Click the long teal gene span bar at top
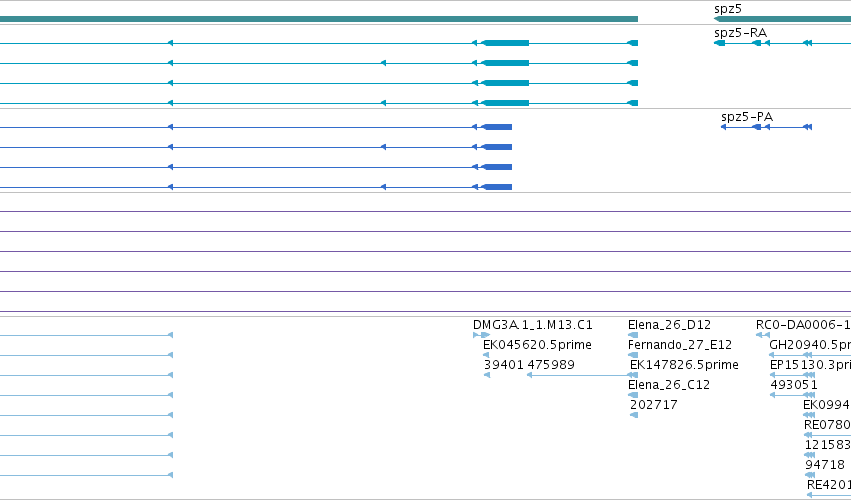This screenshot has height=500, width=851. point(319,20)
